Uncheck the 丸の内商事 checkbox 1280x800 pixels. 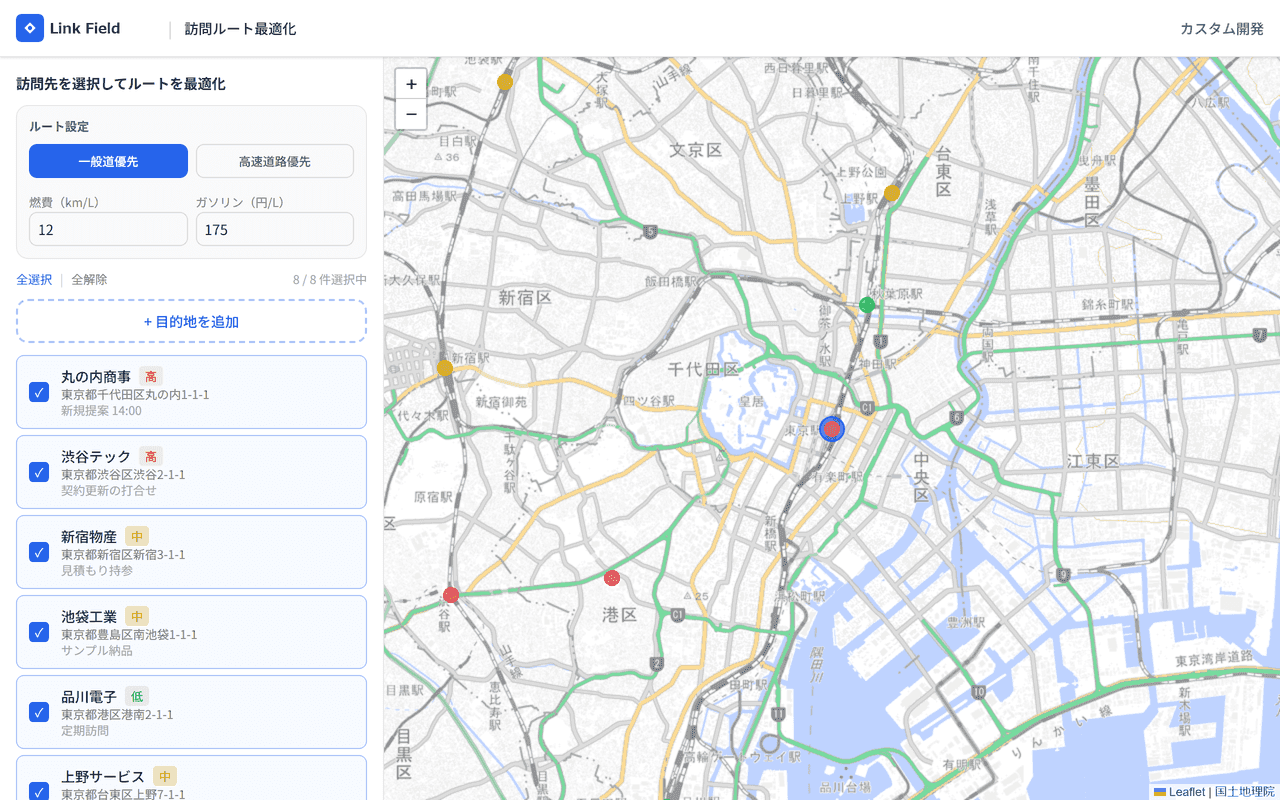click(39, 392)
